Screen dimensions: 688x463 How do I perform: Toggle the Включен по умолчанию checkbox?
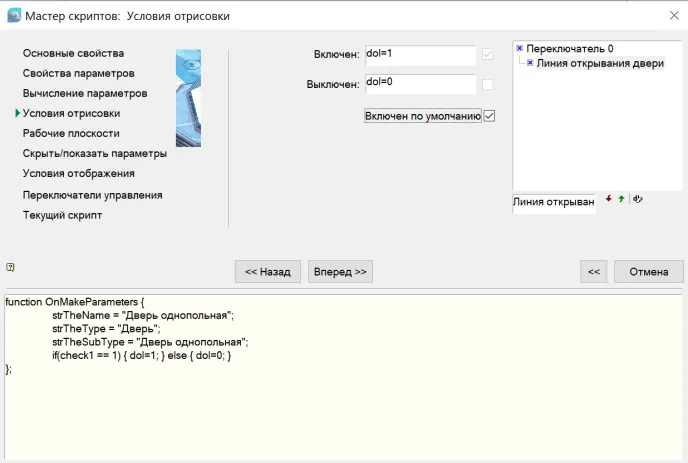pos(489,116)
